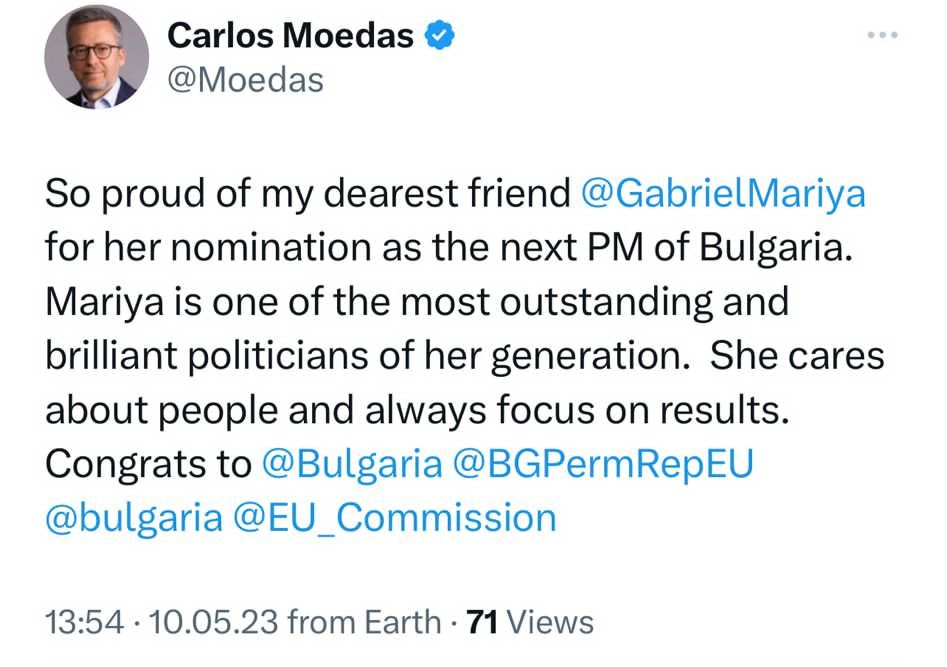947x667 pixels.
Task: Click the "Mariya is one of the most outstanding" line
Action: tap(417, 302)
